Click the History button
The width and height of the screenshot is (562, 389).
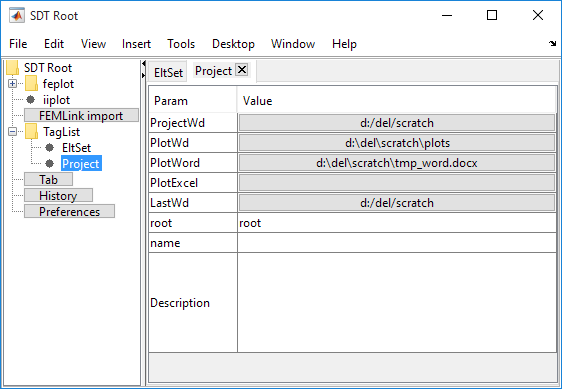(x=58, y=195)
